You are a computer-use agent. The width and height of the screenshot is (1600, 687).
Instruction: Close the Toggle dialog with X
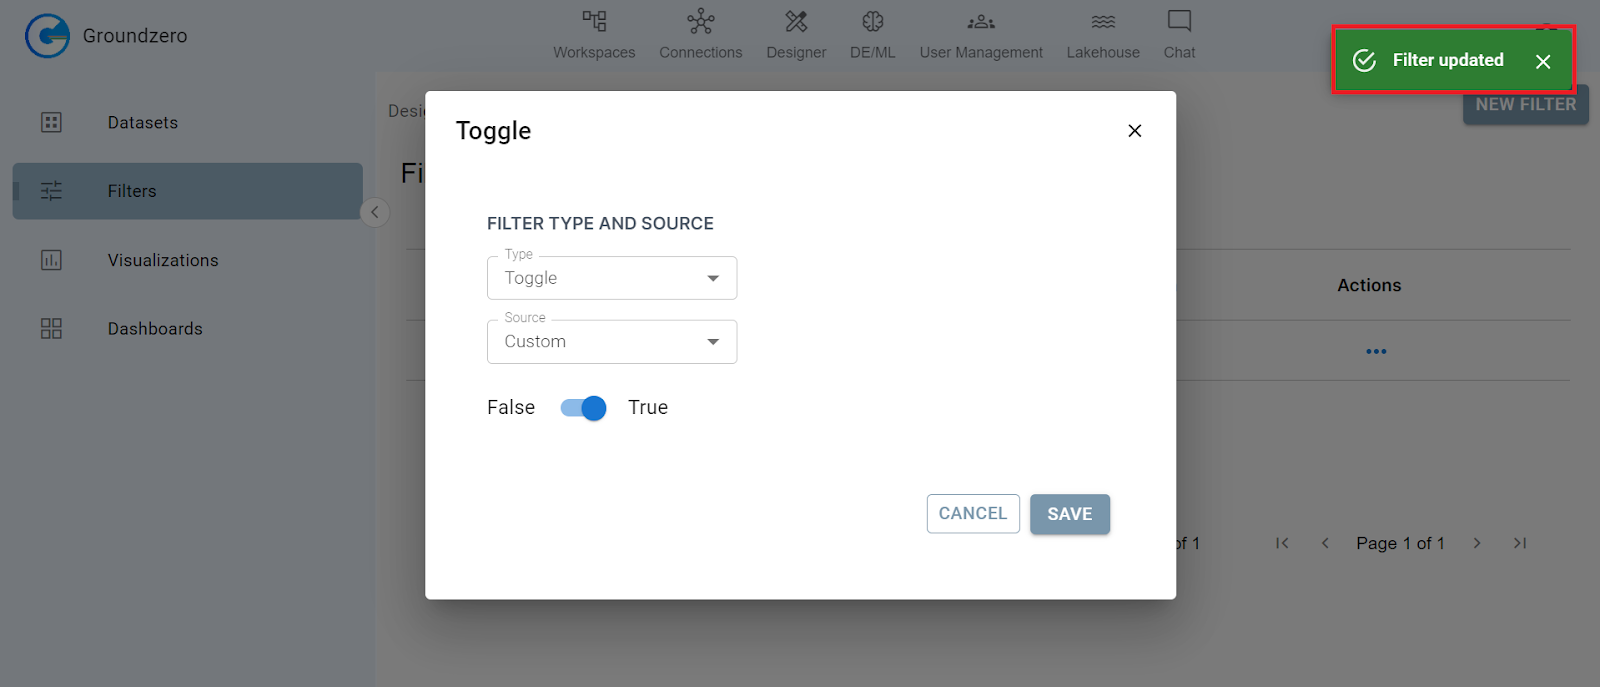[1134, 131]
